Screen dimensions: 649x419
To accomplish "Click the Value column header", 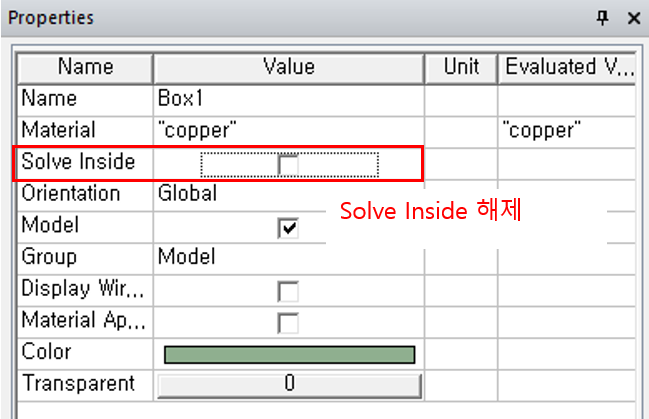I will coord(288,68).
